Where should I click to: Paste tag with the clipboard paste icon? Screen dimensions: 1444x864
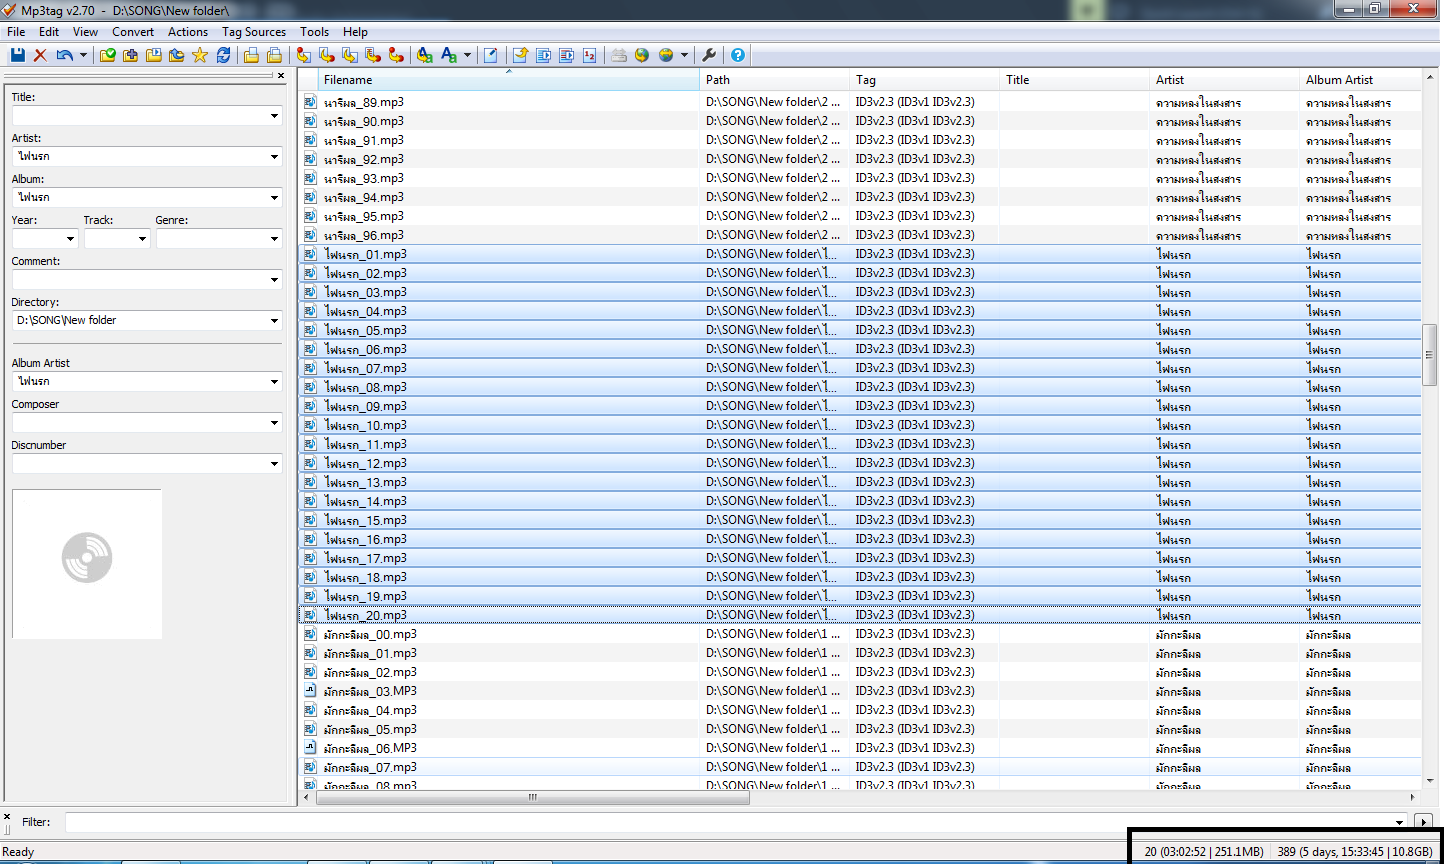pyautogui.click(x=274, y=55)
